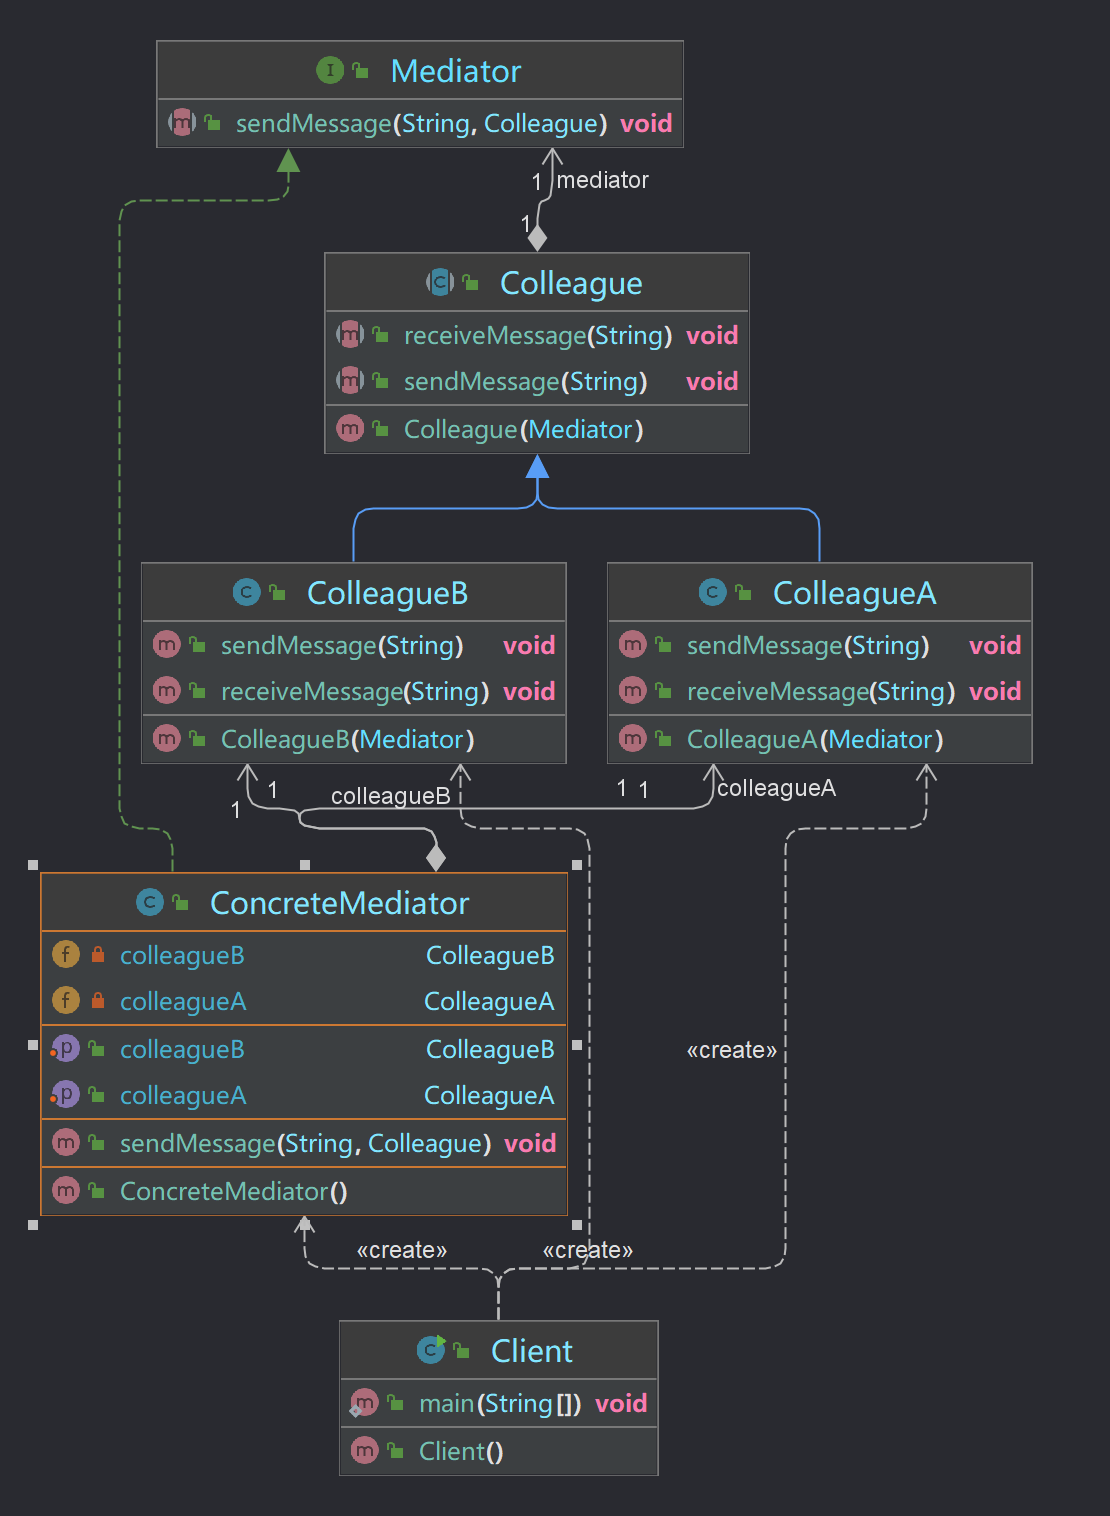Select the Colleague(Mediator) constructor

coord(523,430)
